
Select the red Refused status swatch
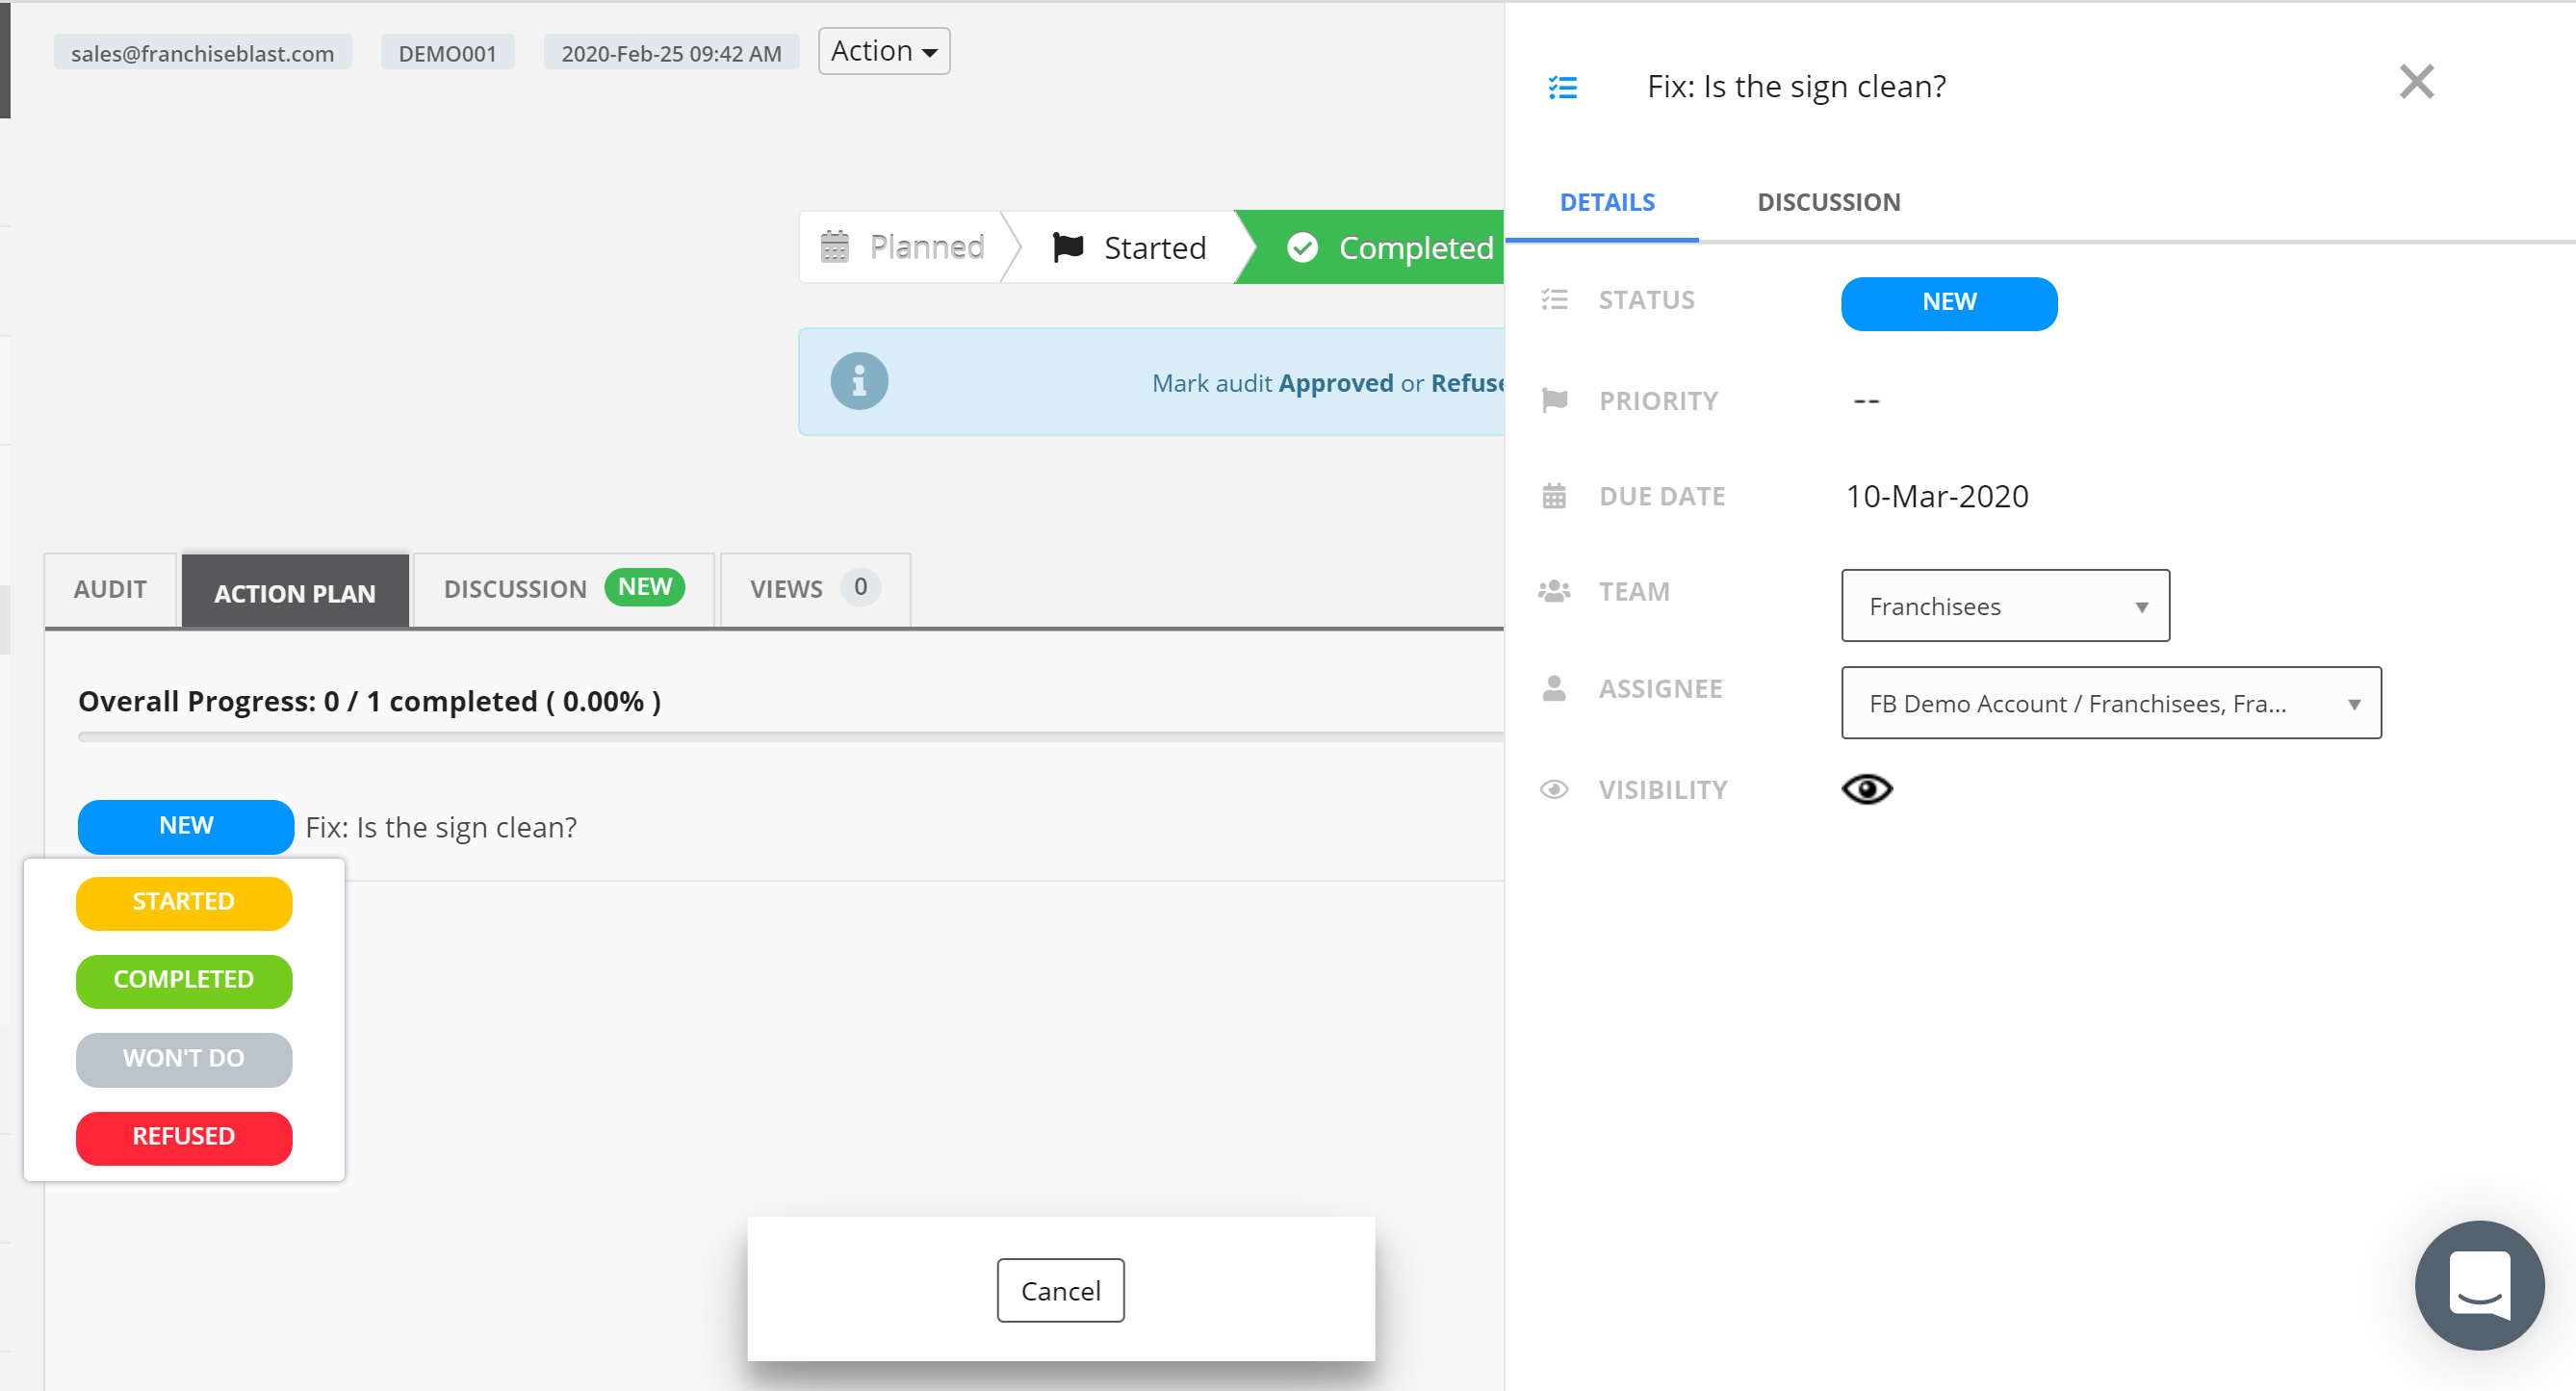click(x=184, y=1138)
